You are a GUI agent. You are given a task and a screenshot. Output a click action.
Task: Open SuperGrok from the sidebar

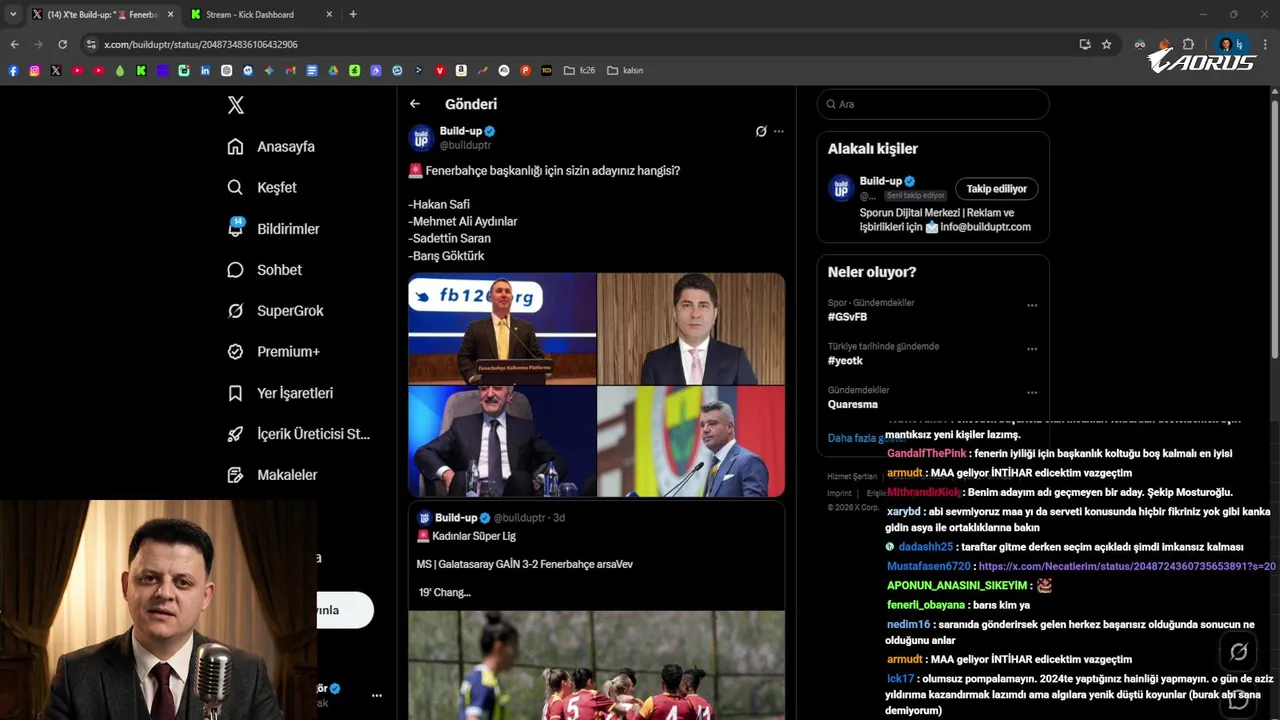(276, 311)
